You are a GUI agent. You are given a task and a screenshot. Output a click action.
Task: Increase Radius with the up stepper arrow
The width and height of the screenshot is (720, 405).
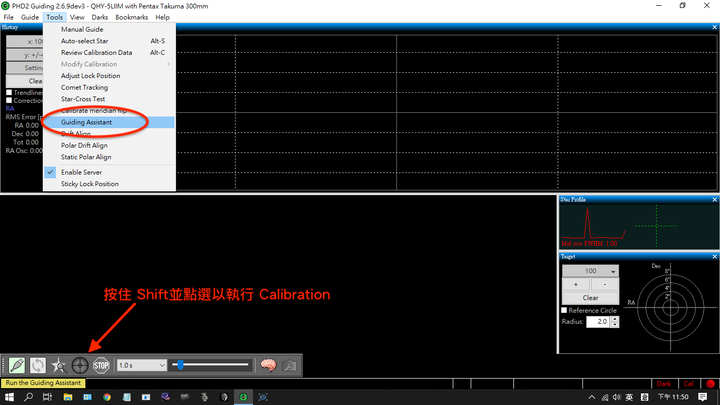[x=615, y=319]
